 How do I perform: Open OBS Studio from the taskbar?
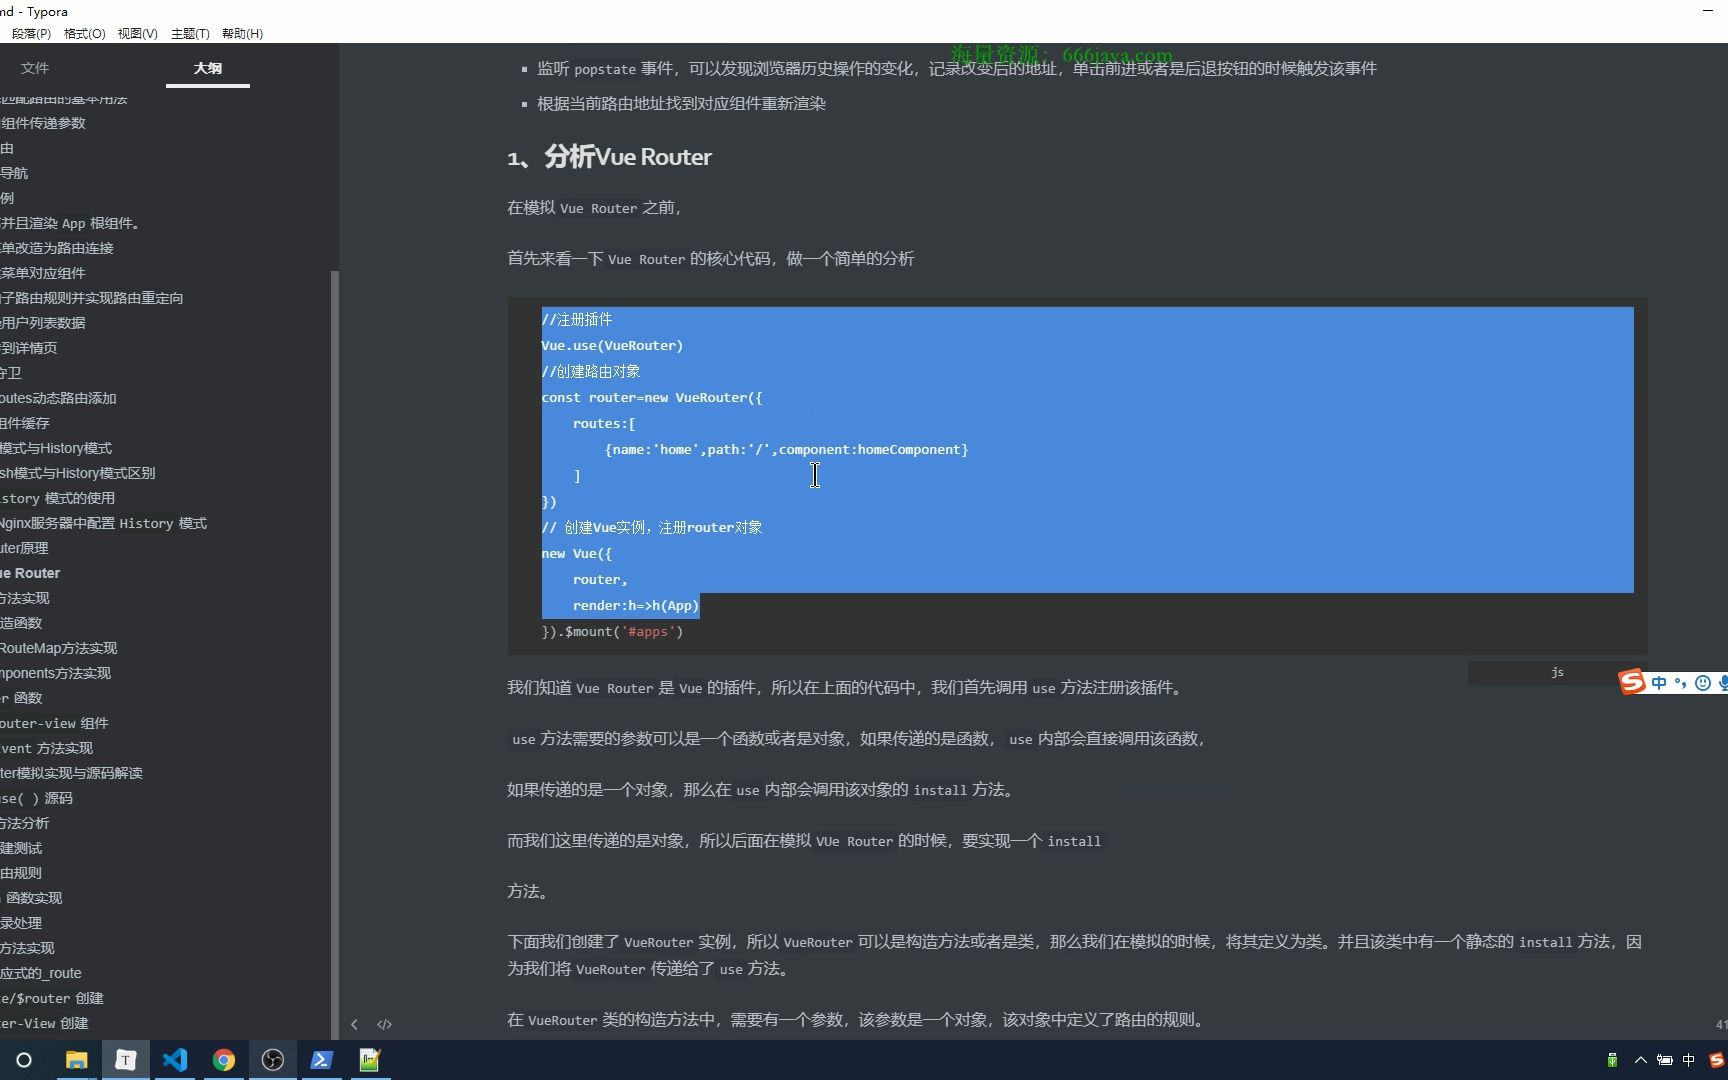pyautogui.click(x=272, y=1060)
